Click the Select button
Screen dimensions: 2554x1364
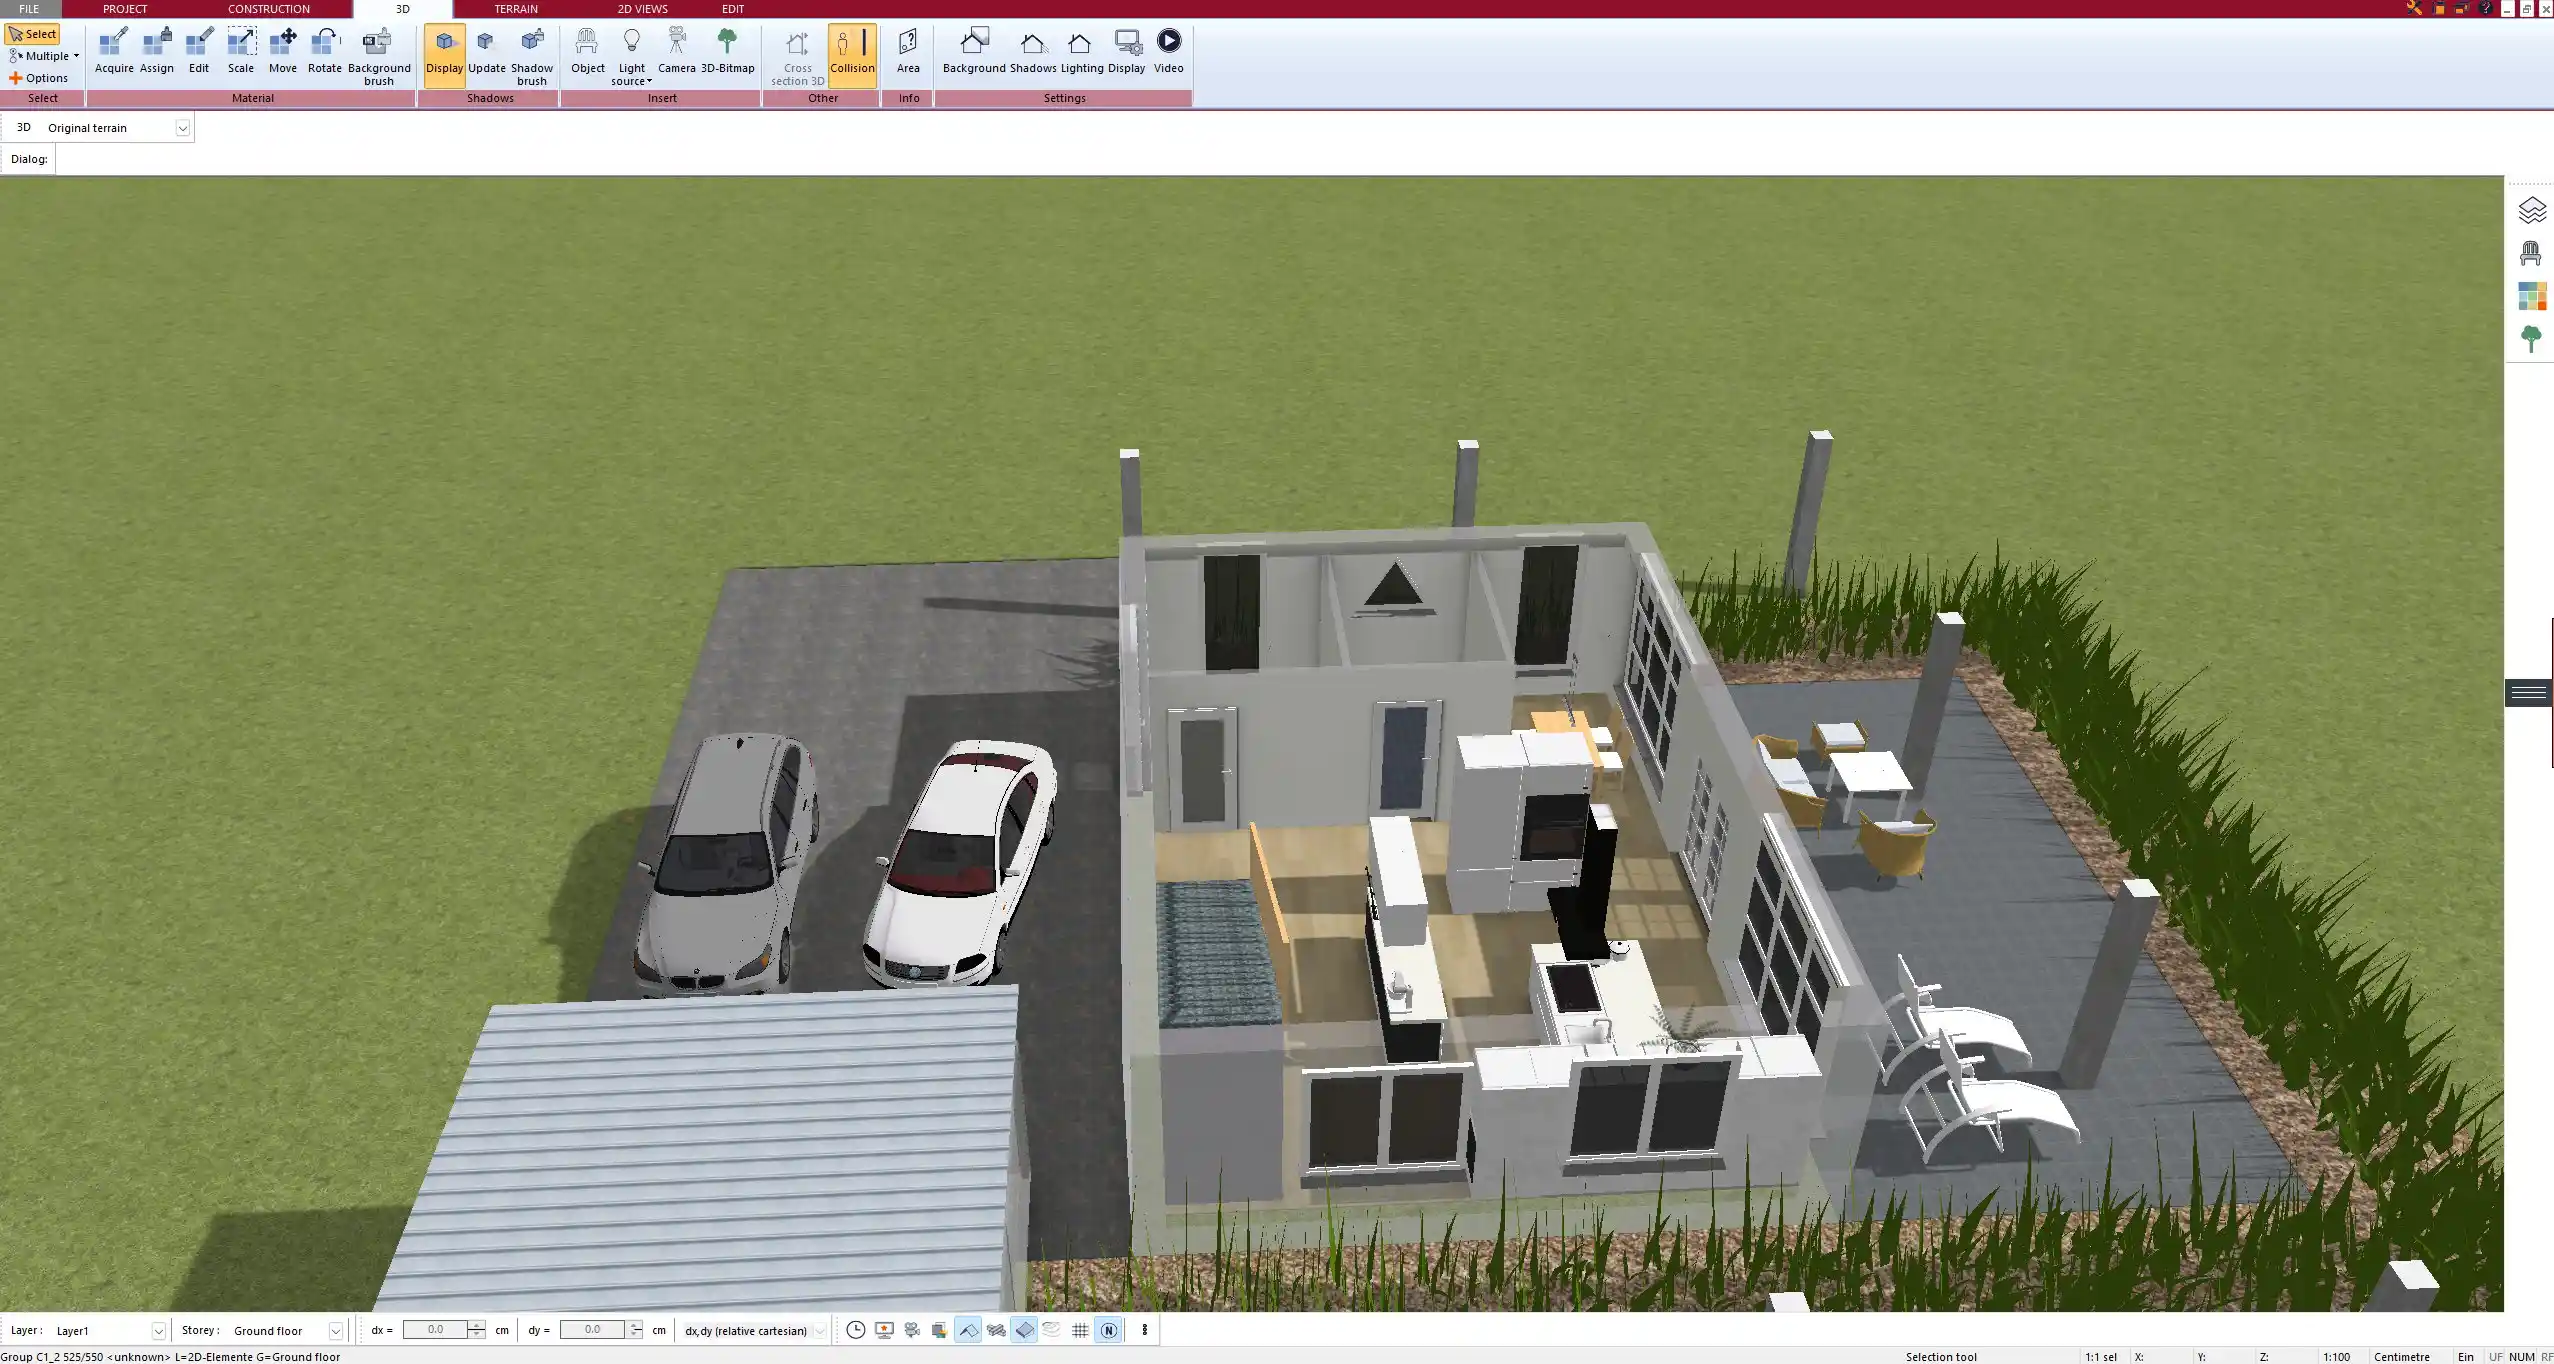(x=33, y=34)
